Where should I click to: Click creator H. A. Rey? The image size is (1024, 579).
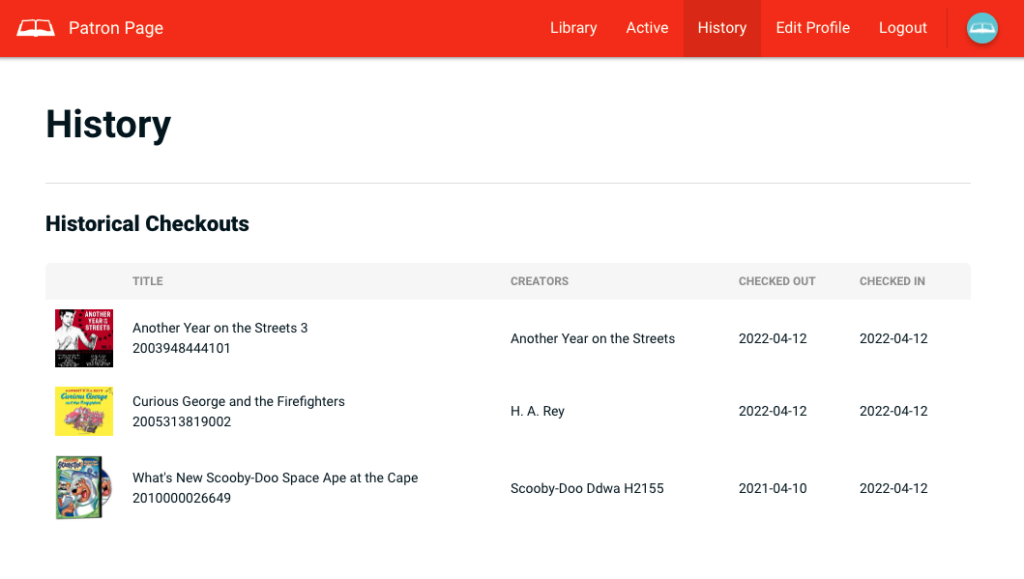pyautogui.click(x=537, y=411)
